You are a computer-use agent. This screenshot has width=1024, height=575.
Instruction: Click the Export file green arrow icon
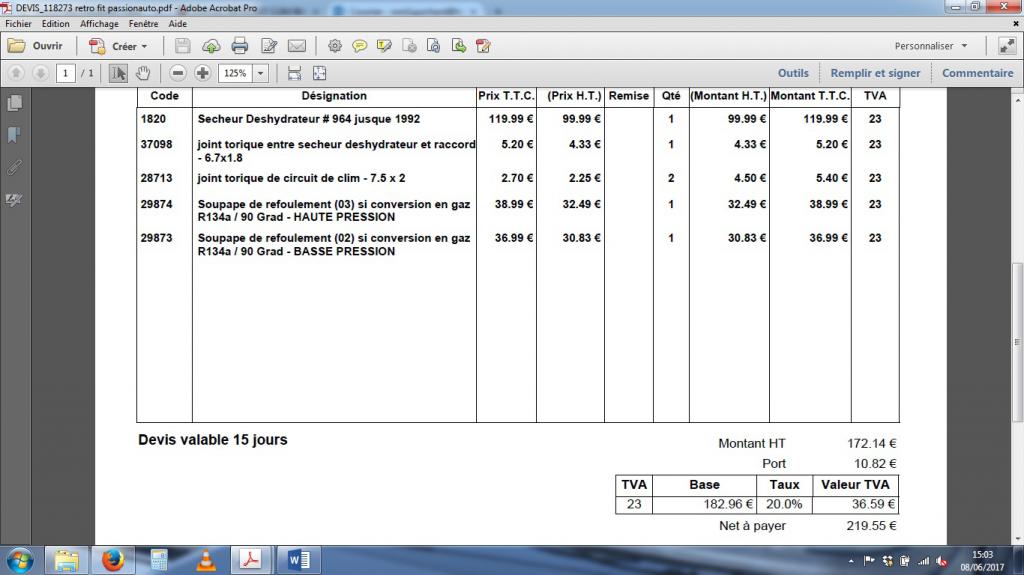[459, 46]
